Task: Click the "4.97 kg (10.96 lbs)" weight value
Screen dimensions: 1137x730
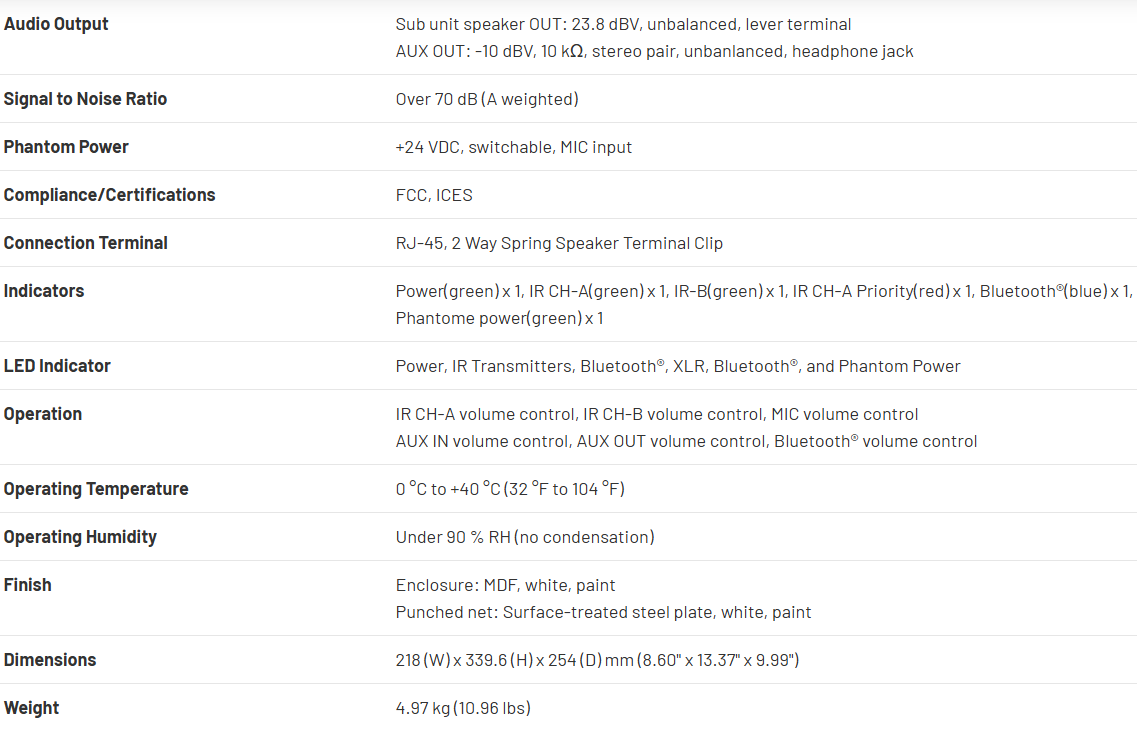Action: [x=463, y=708]
